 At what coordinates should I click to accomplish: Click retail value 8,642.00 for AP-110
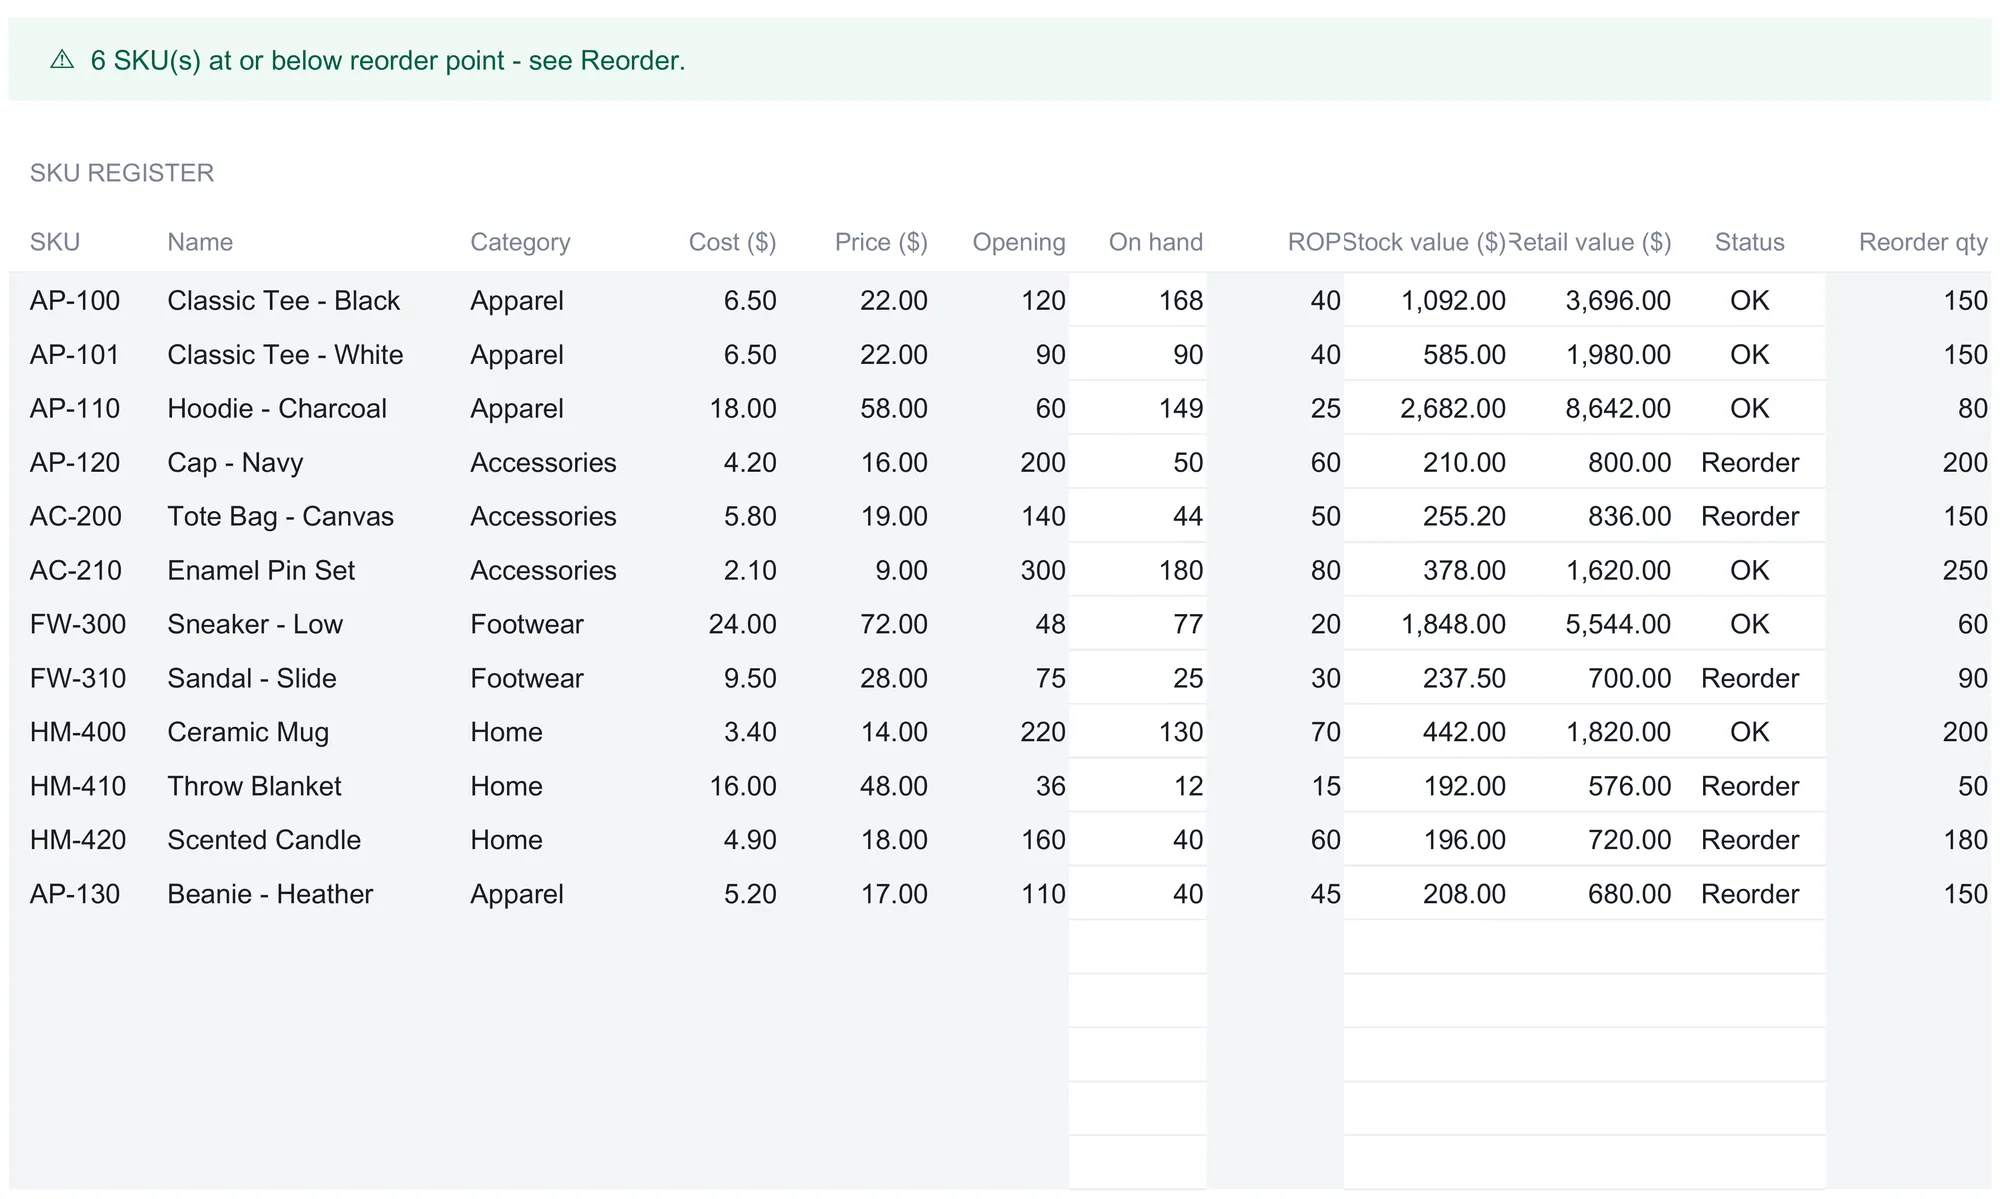click(x=1618, y=408)
